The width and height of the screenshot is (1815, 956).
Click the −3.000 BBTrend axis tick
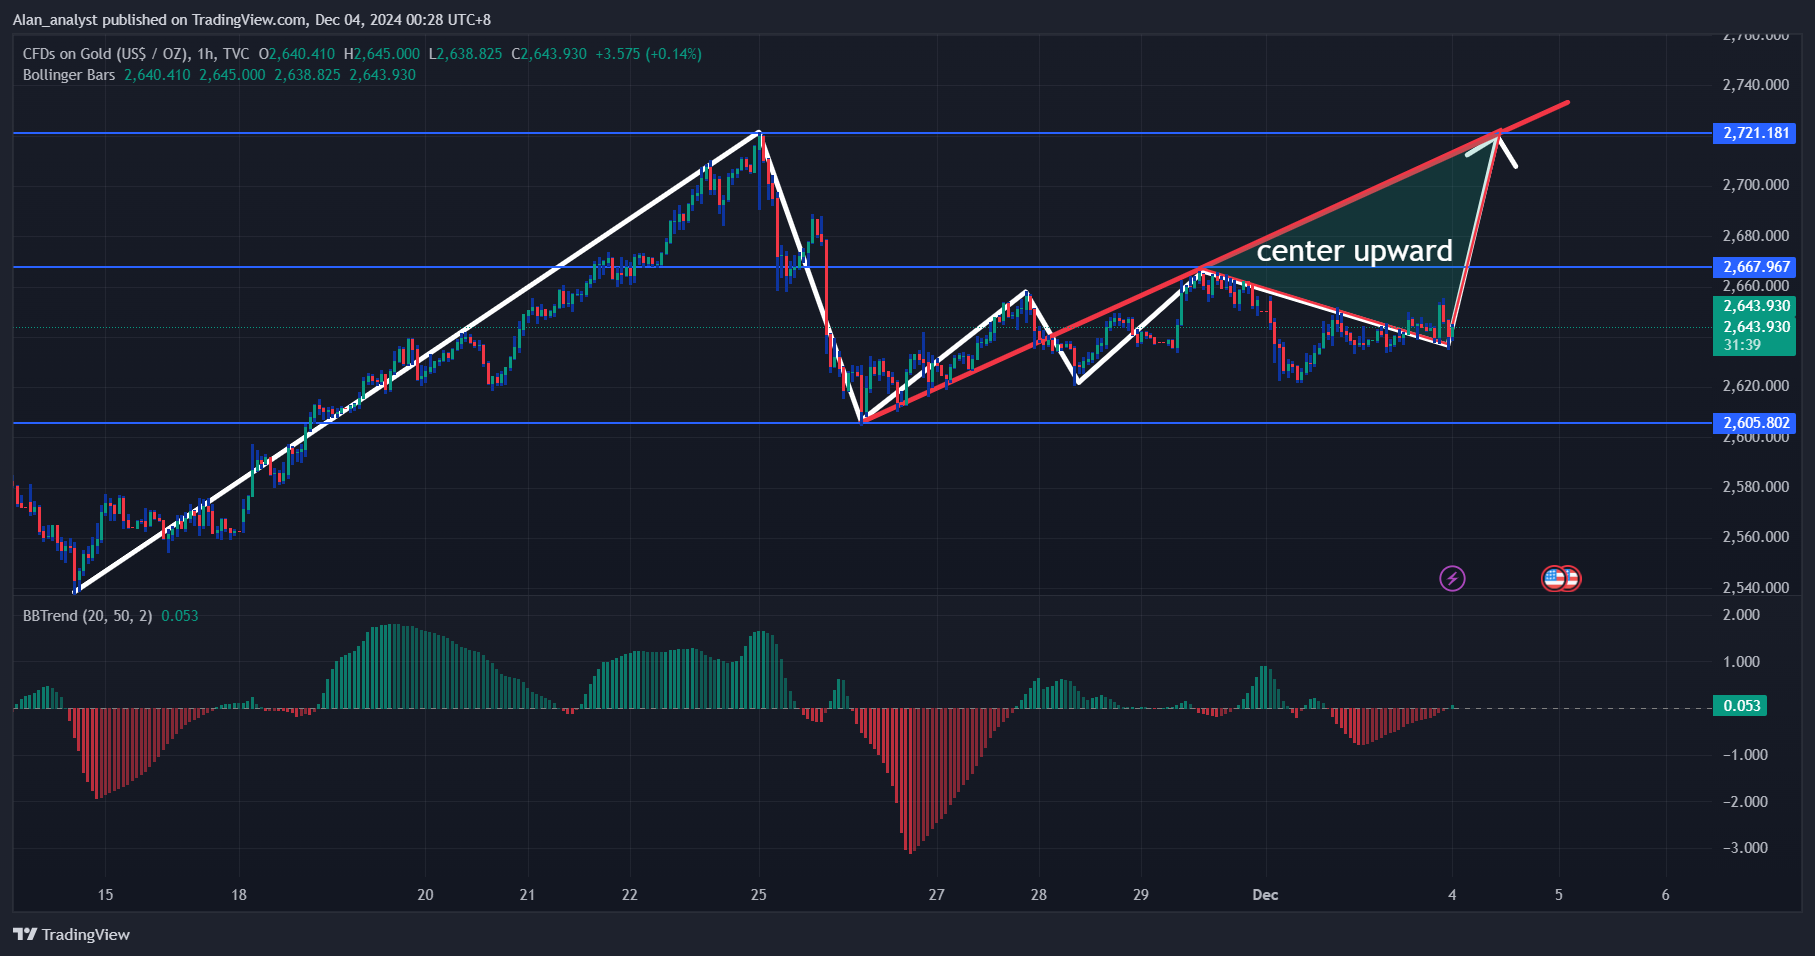tap(1745, 848)
